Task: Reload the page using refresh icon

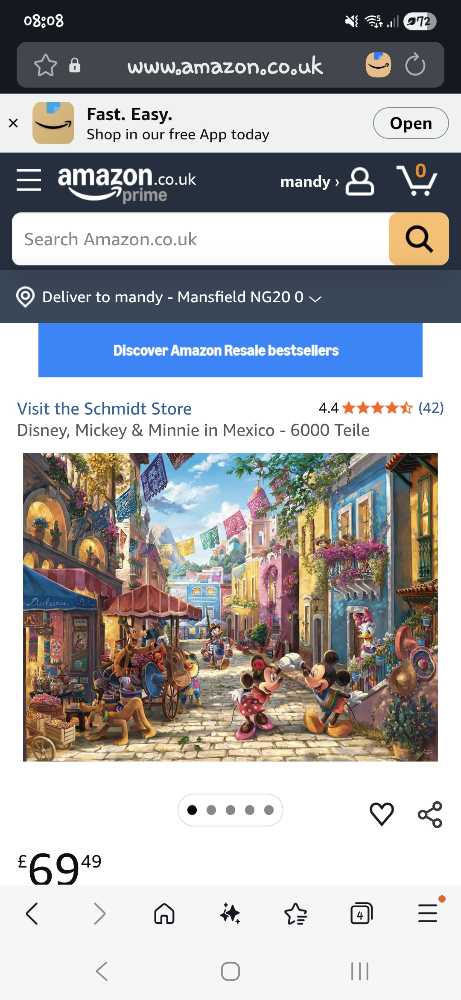Action: (415, 65)
